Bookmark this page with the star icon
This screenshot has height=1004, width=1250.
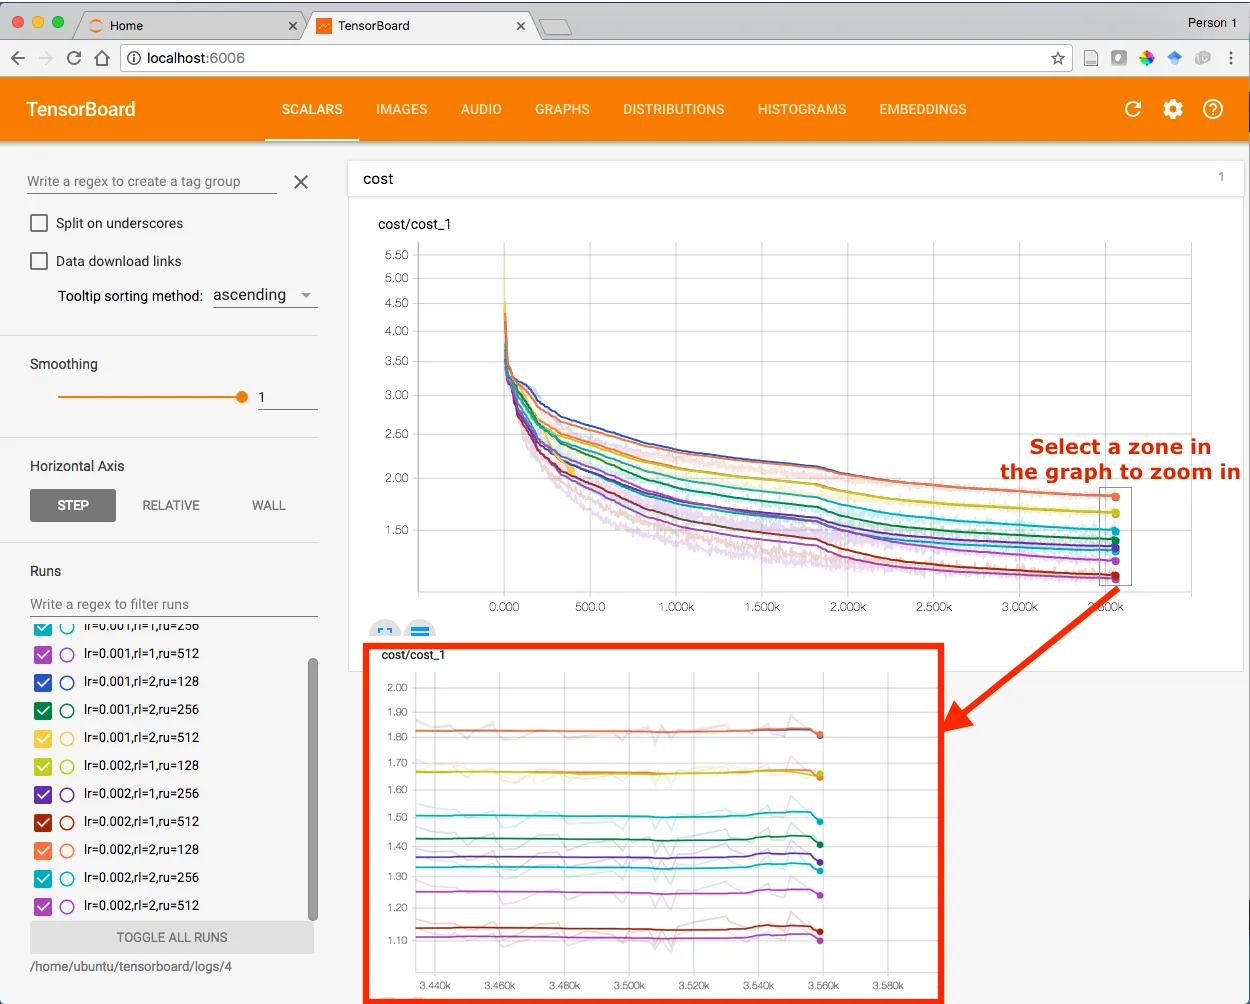[x=1058, y=58]
